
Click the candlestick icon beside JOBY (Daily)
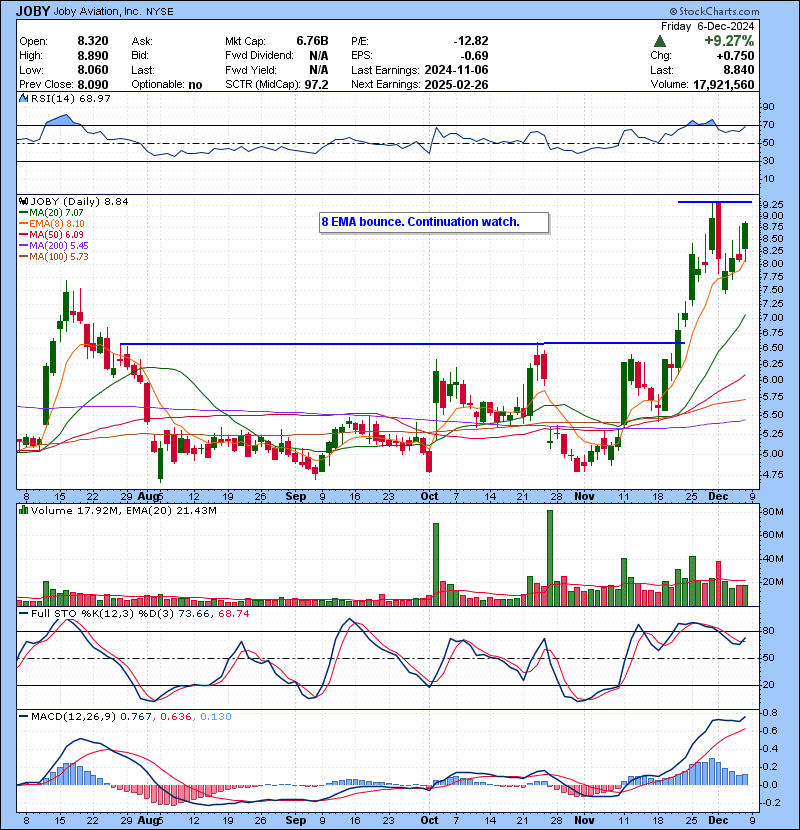[x=23, y=202]
